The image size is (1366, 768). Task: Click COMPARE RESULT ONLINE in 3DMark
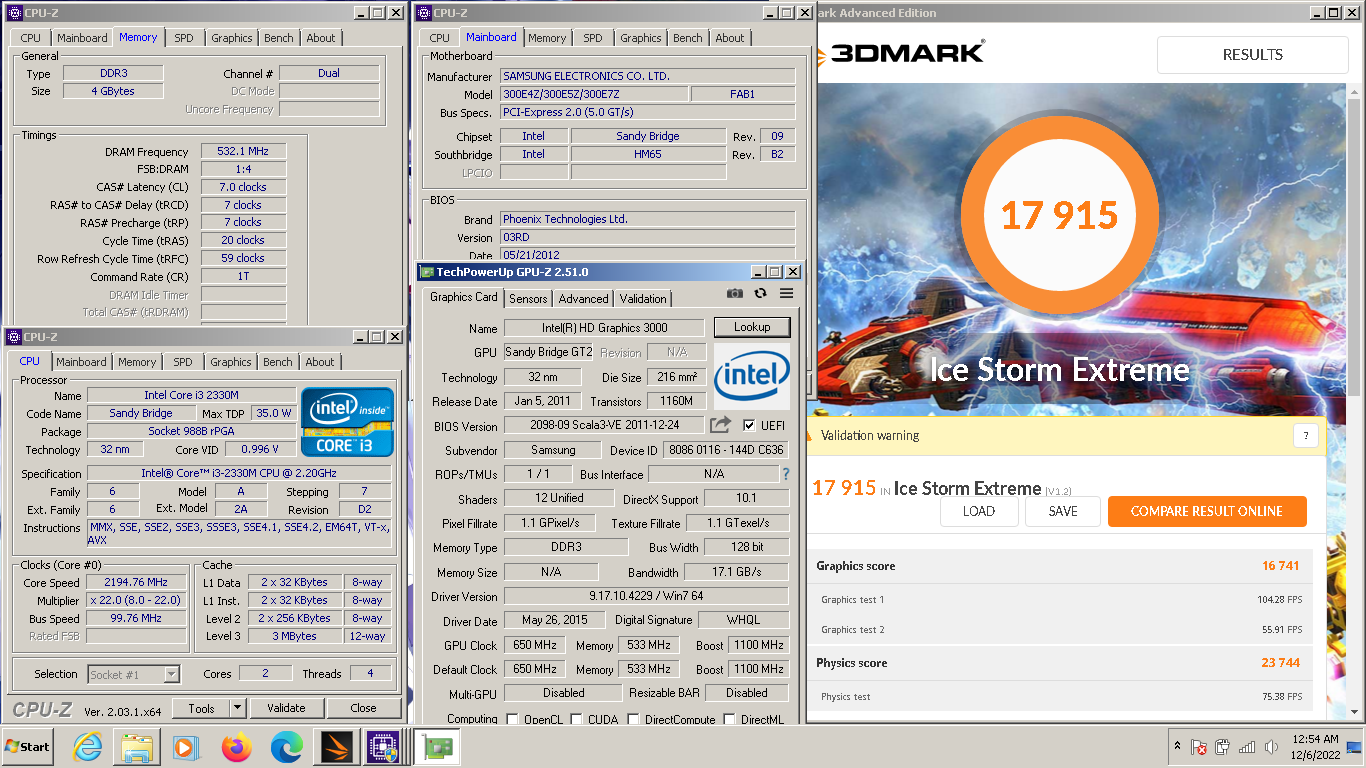1207,511
